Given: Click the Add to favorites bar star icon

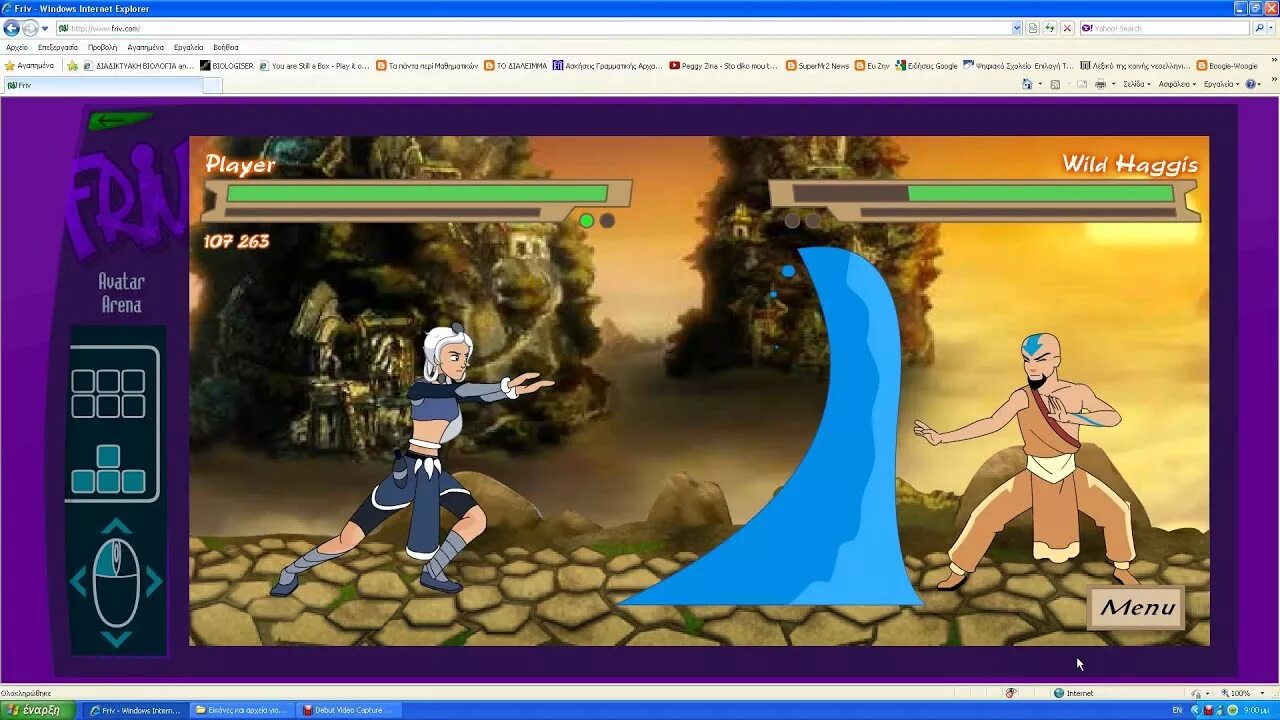Looking at the screenshot, I should point(72,66).
